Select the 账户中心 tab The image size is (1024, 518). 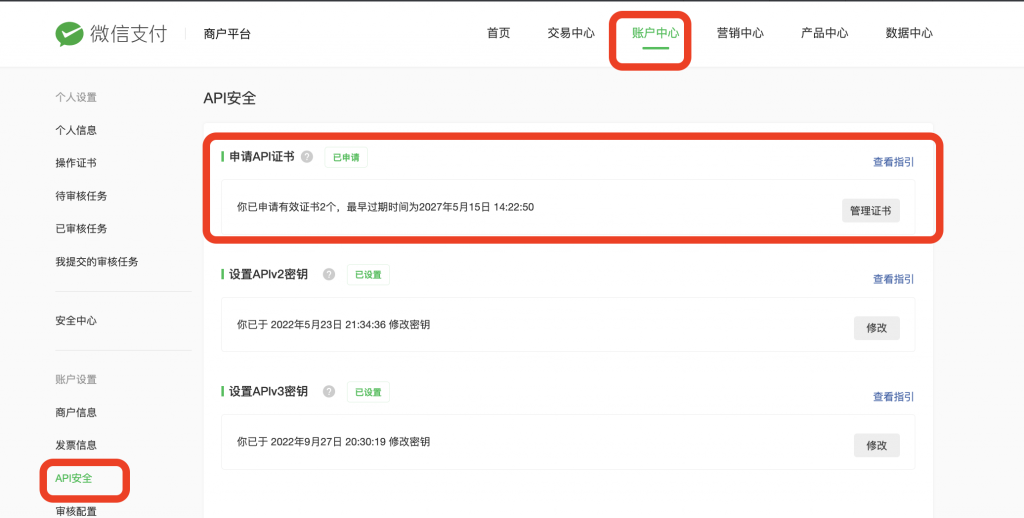tap(655, 33)
